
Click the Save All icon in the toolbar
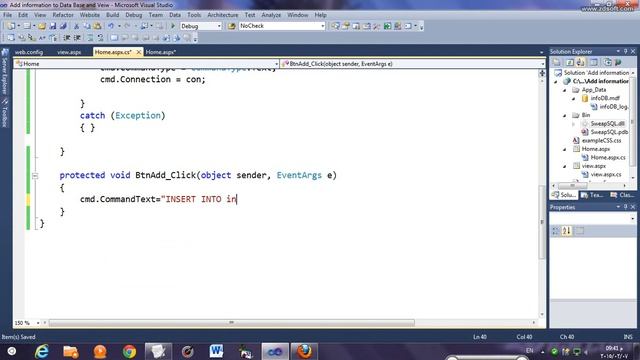(63, 26)
